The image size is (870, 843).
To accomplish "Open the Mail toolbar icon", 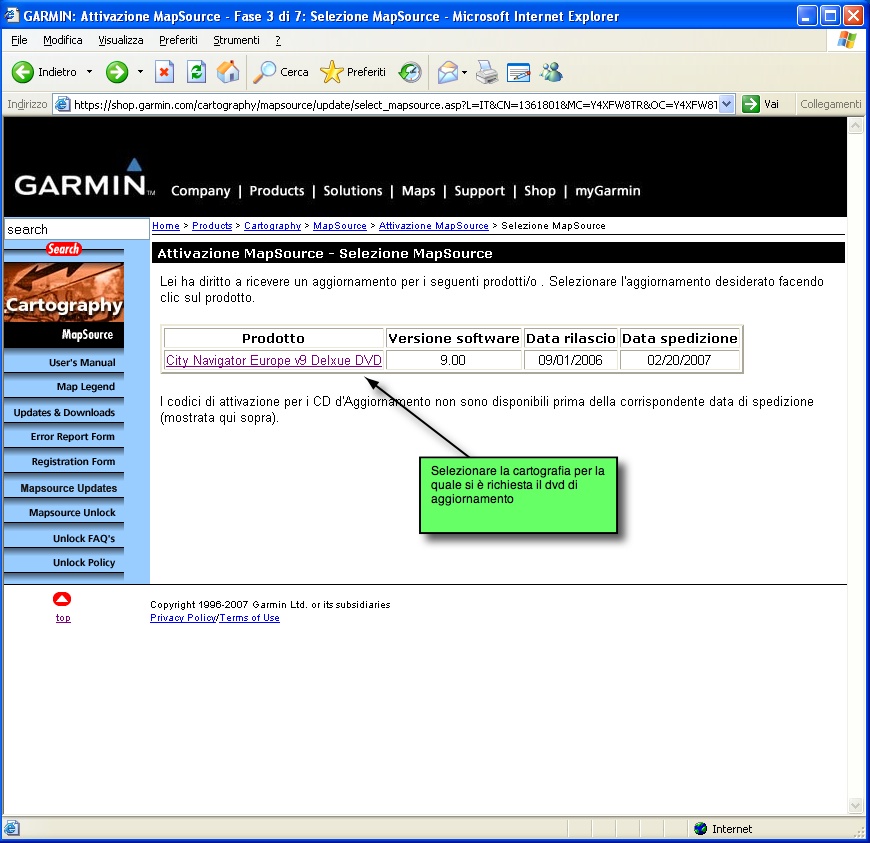I will click(448, 72).
